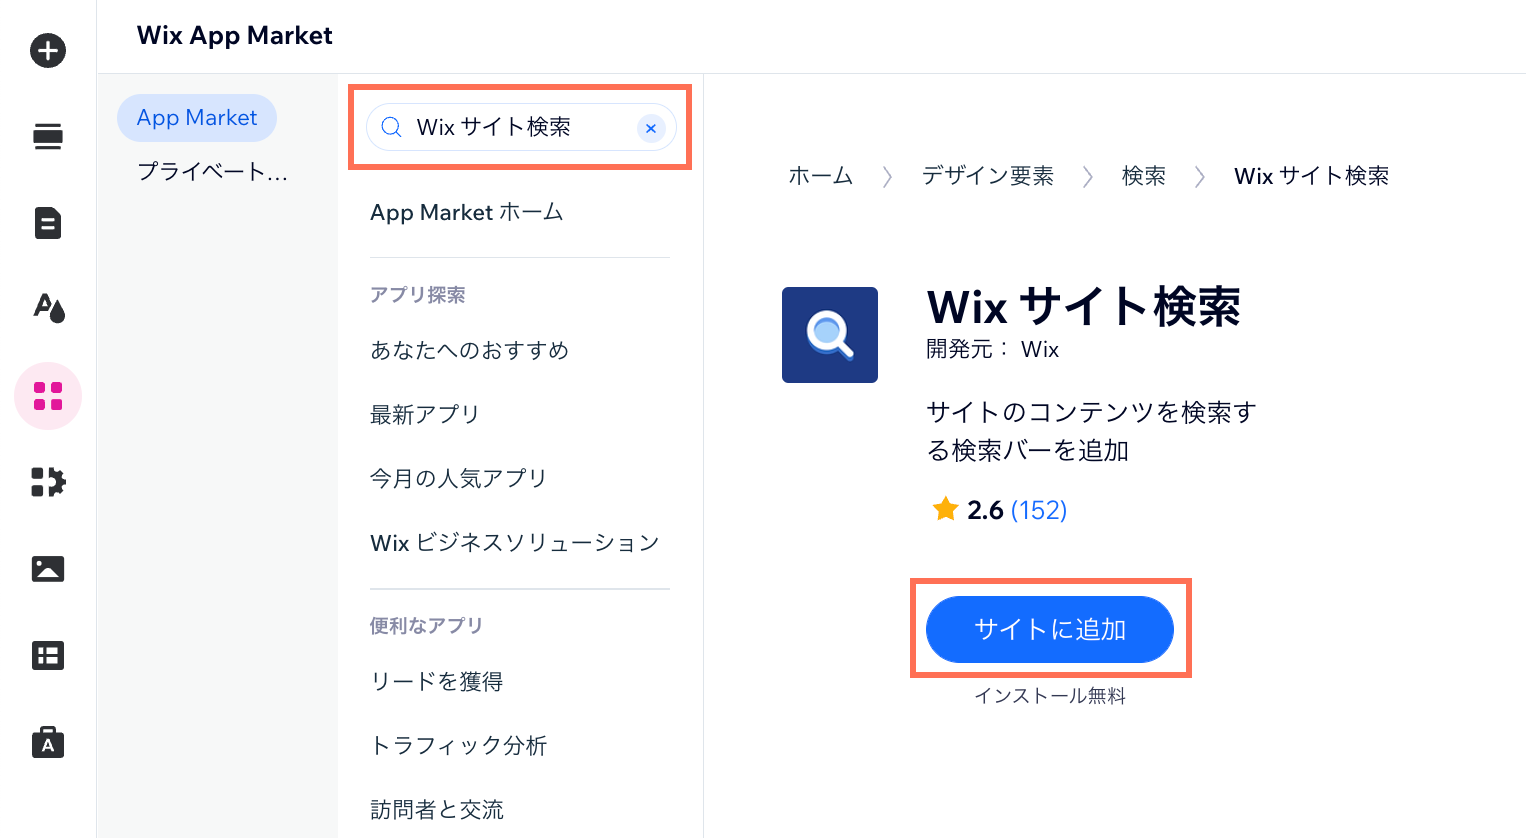The width and height of the screenshot is (1526, 838).
Task: Click the サイトのコンテンツを検索する description text
Action: click(x=1091, y=431)
